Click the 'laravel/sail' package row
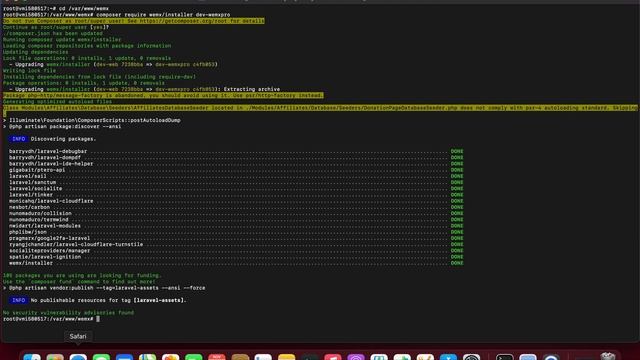This screenshot has width=640, height=360. click(x=236, y=176)
